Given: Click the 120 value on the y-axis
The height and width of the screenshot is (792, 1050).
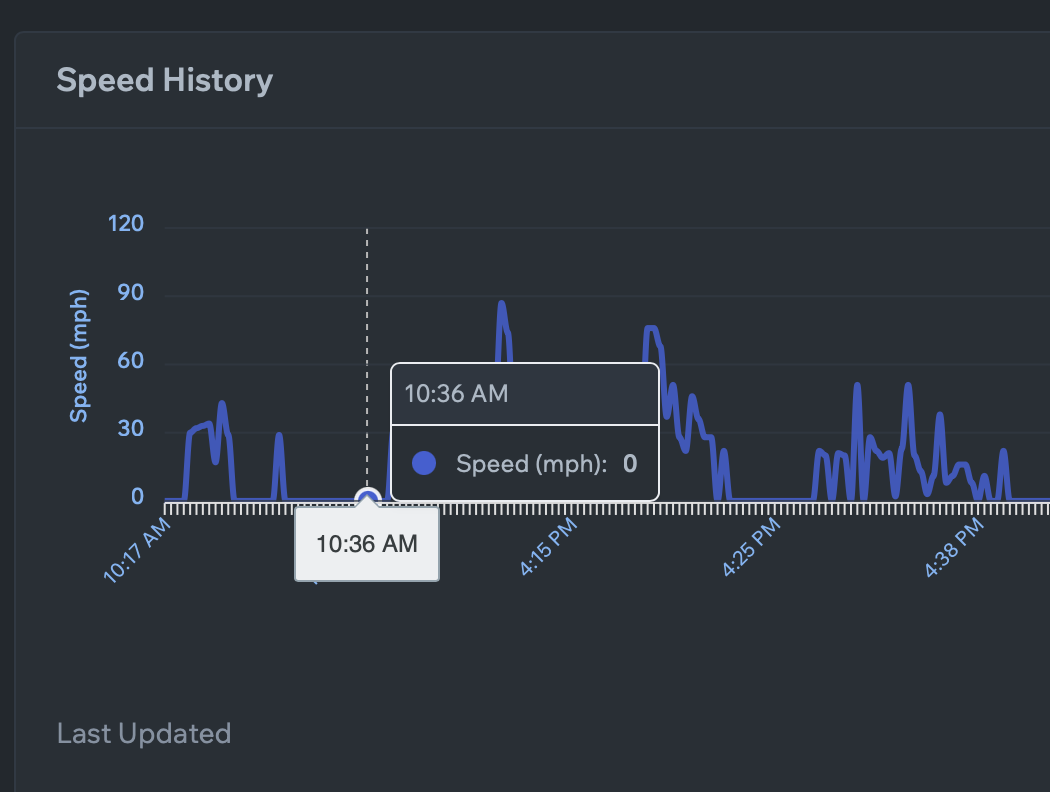Looking at the screenshot, I should pos(125,224).
